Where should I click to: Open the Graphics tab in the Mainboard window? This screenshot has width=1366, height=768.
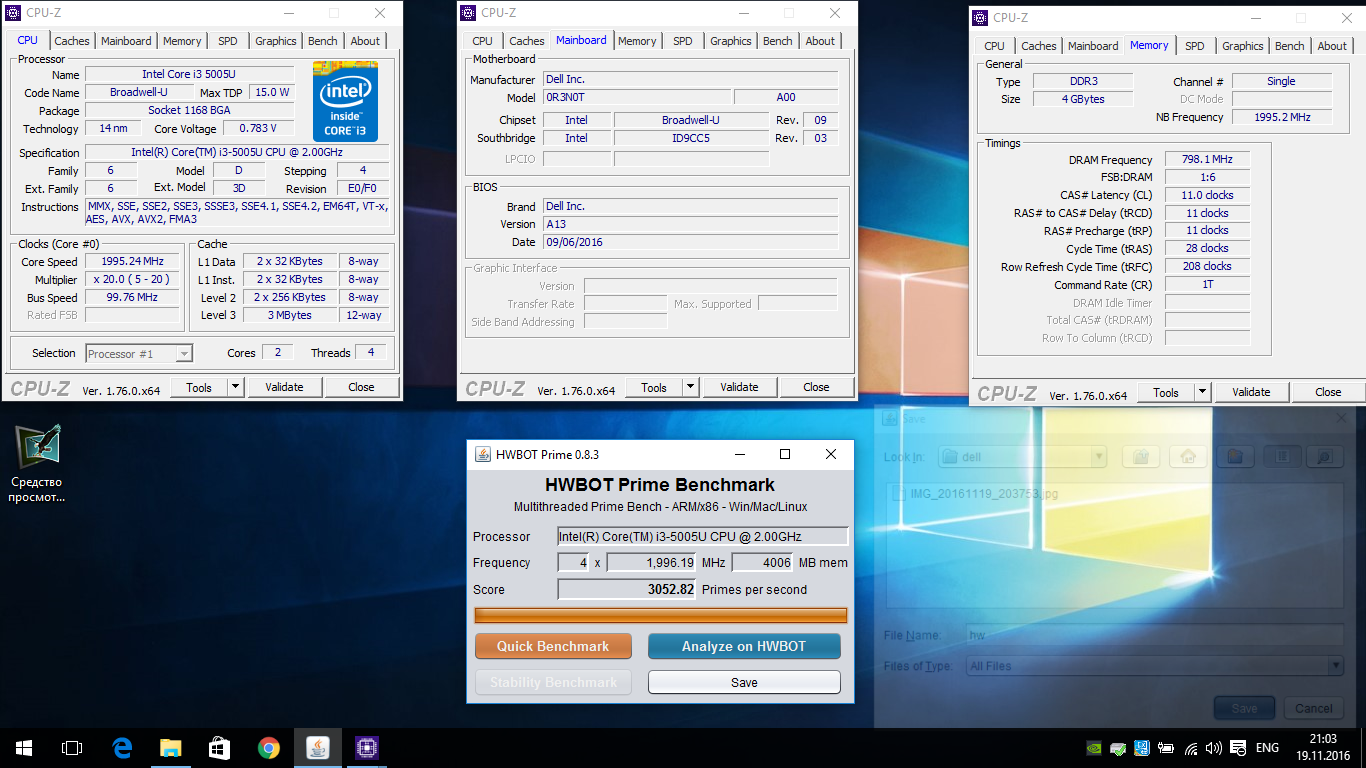click(x=731, y=41)
